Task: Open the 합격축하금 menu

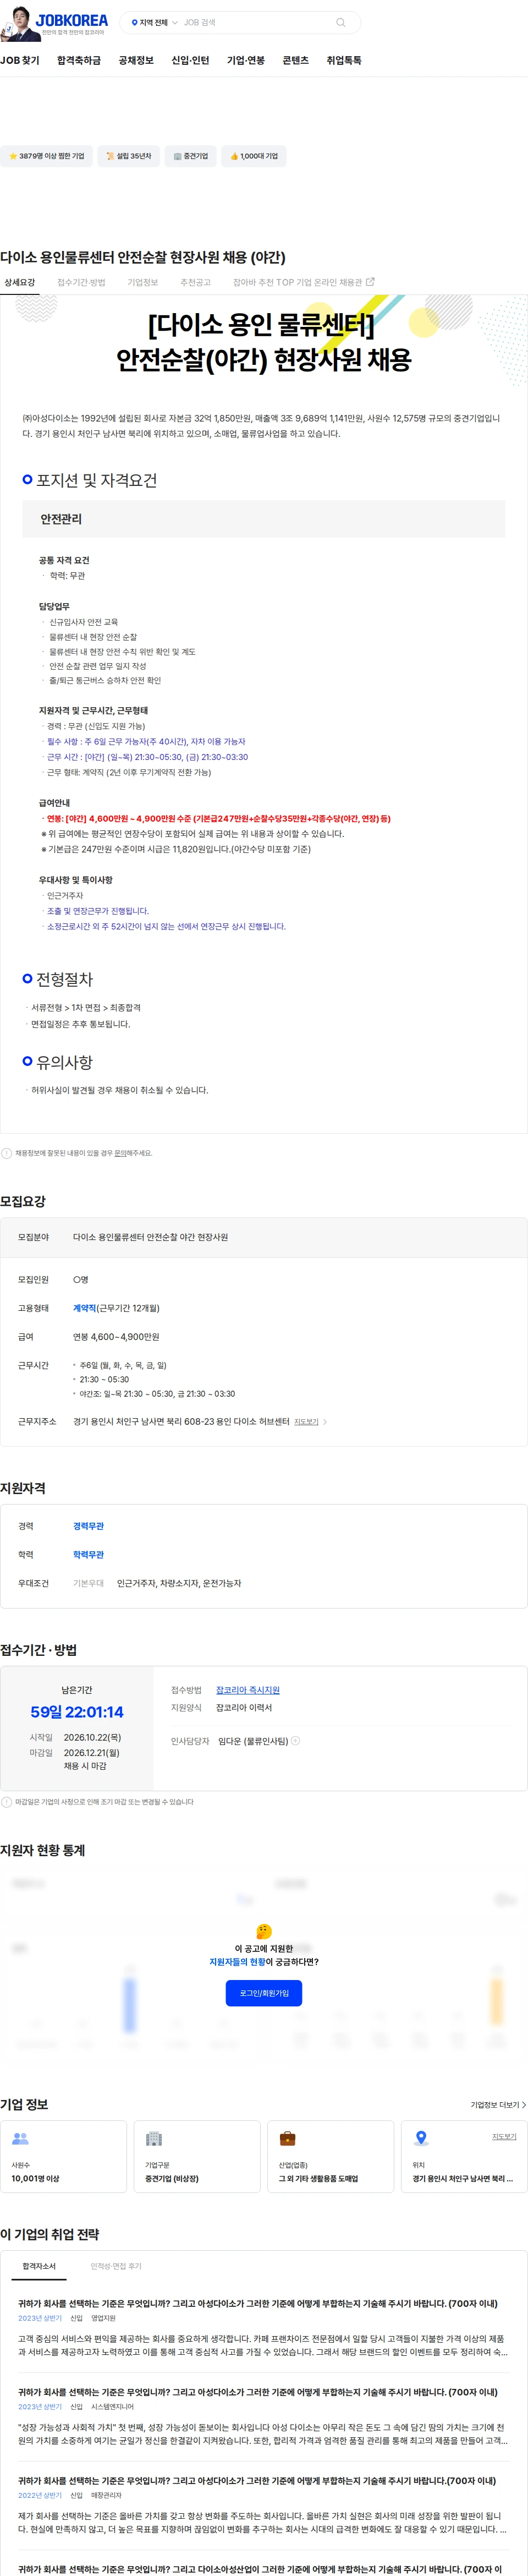Action: coord(79,61)
